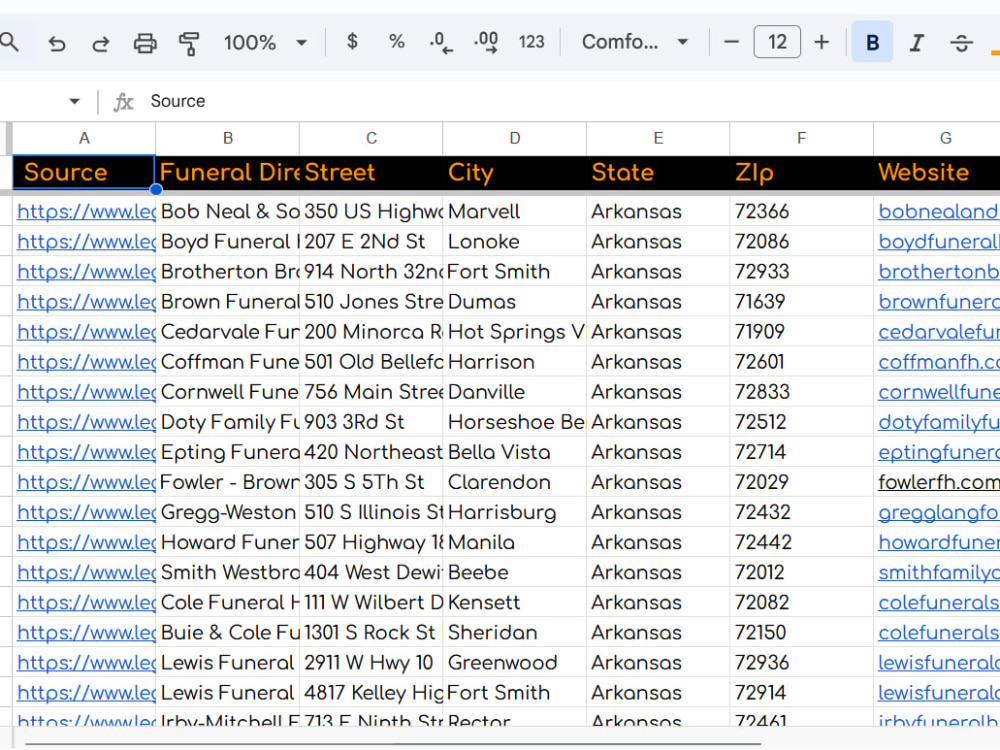Select column B header

point(228,138)
